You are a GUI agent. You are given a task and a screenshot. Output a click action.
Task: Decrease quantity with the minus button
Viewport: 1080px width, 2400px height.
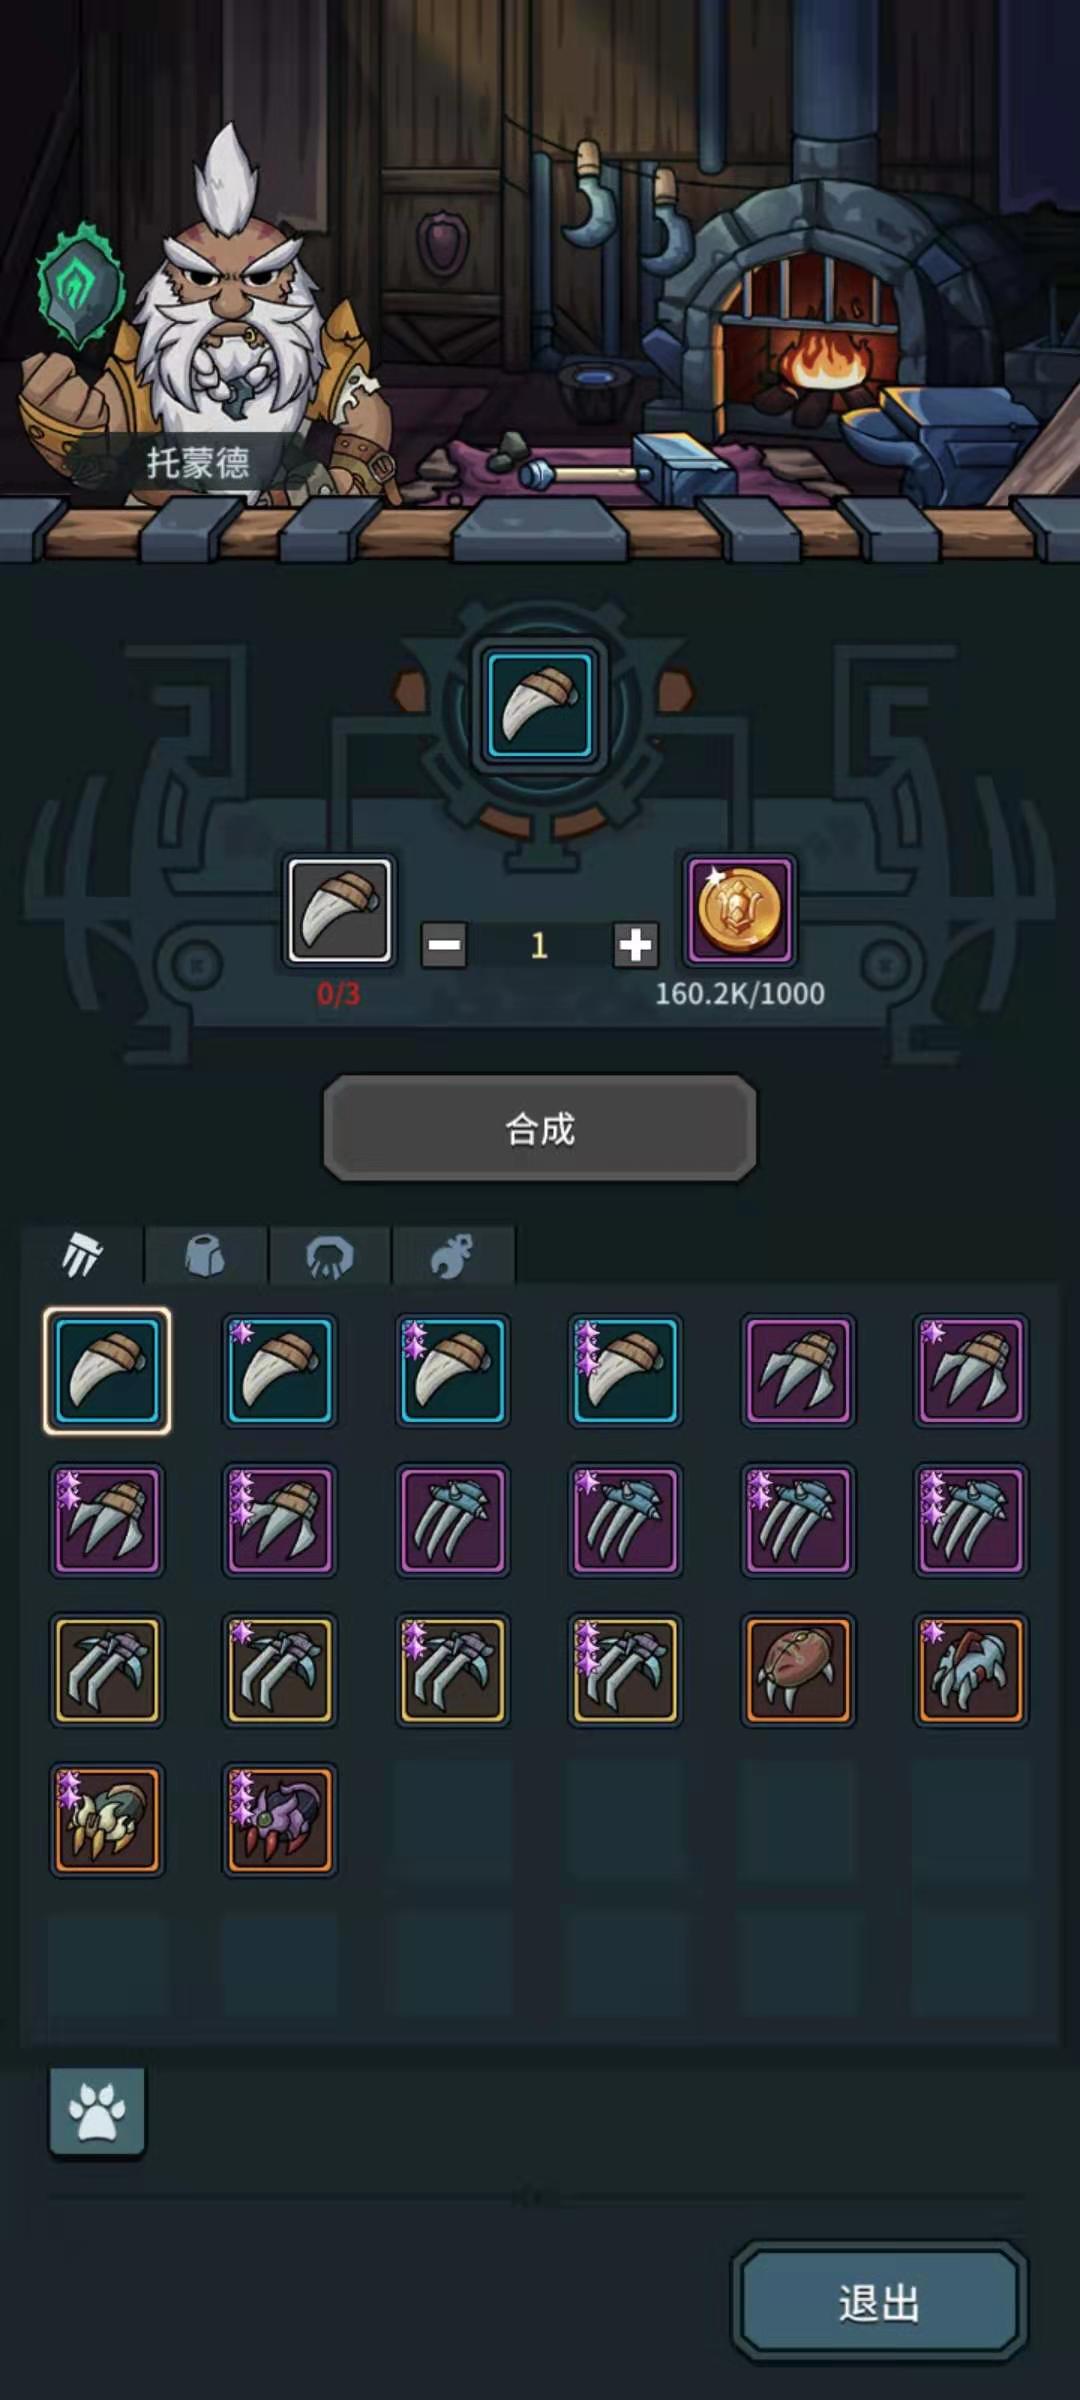pyautogui.click(x=443, y=945)
